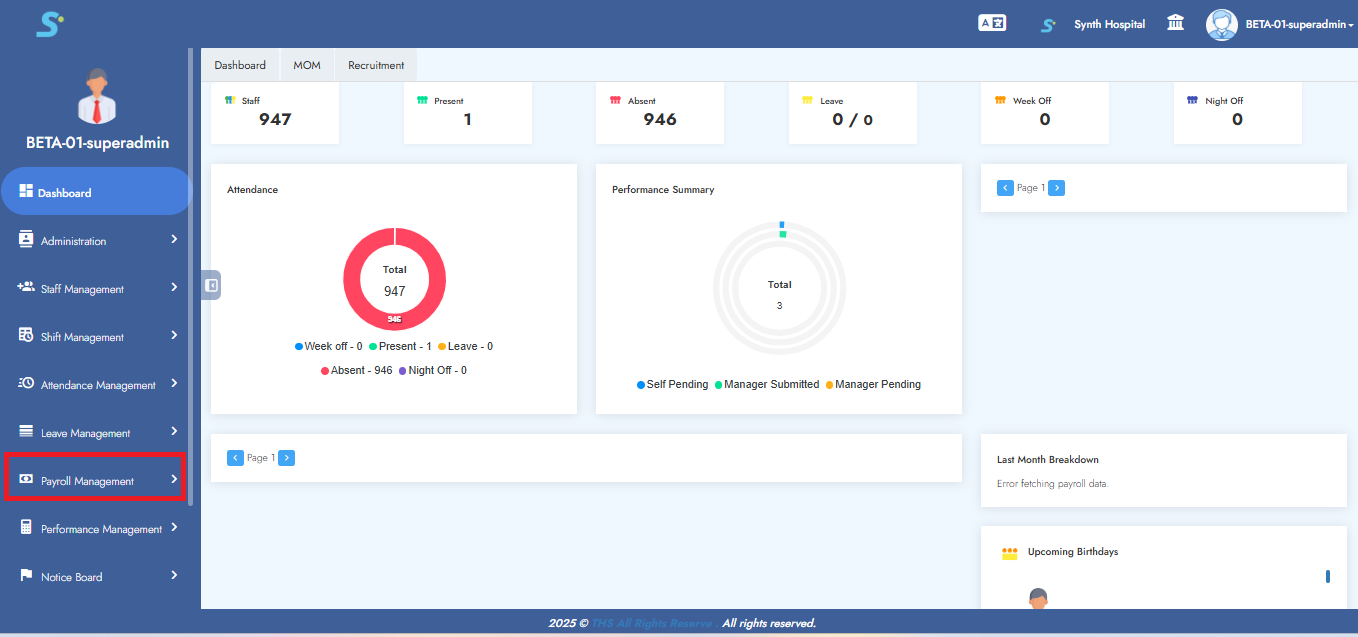Click the Notice Board flag icon
The width and height of the screenshot is (1358, 637).
[x=26, y=576]
